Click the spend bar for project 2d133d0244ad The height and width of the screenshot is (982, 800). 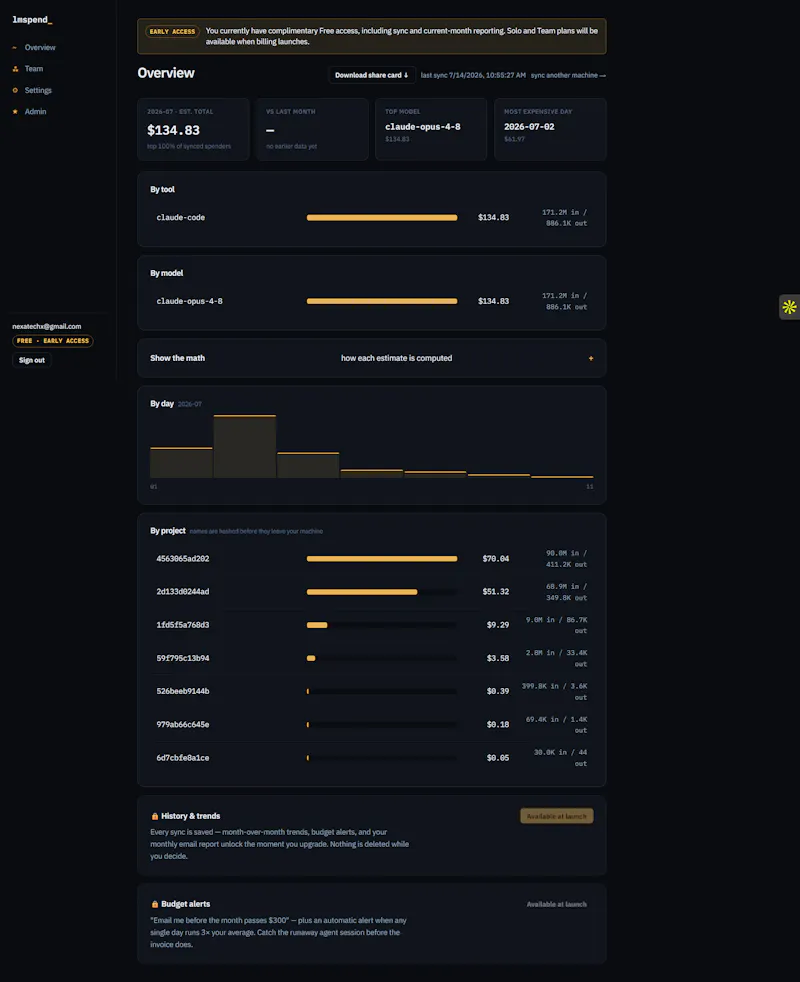[362, 592]
